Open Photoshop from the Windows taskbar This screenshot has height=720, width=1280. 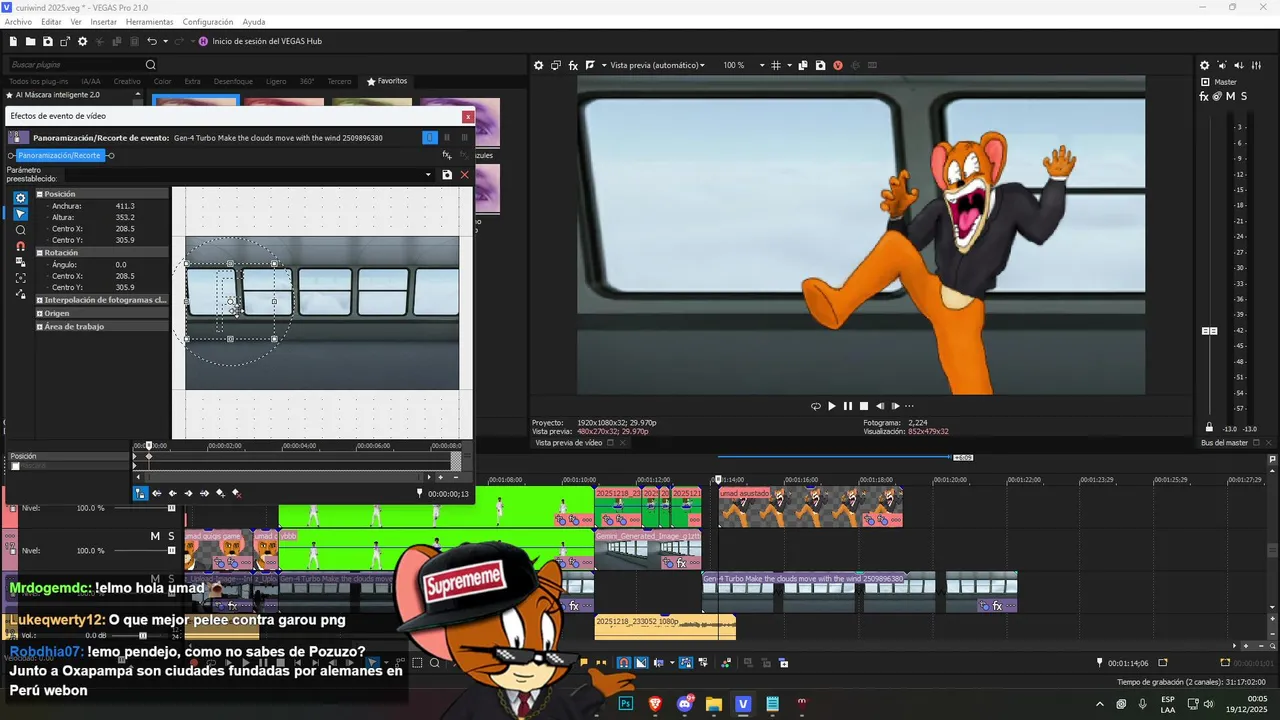626,704
